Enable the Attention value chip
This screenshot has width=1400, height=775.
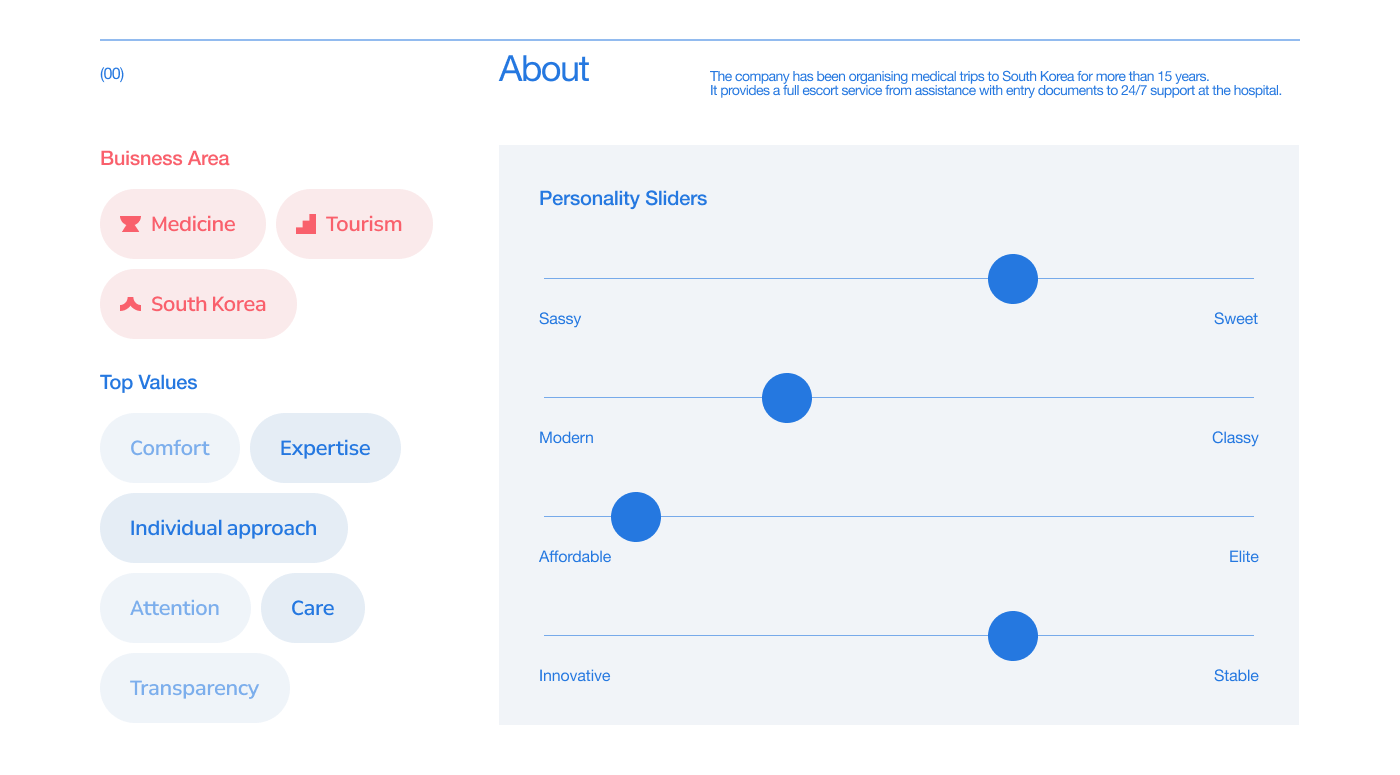pos(175,608)
